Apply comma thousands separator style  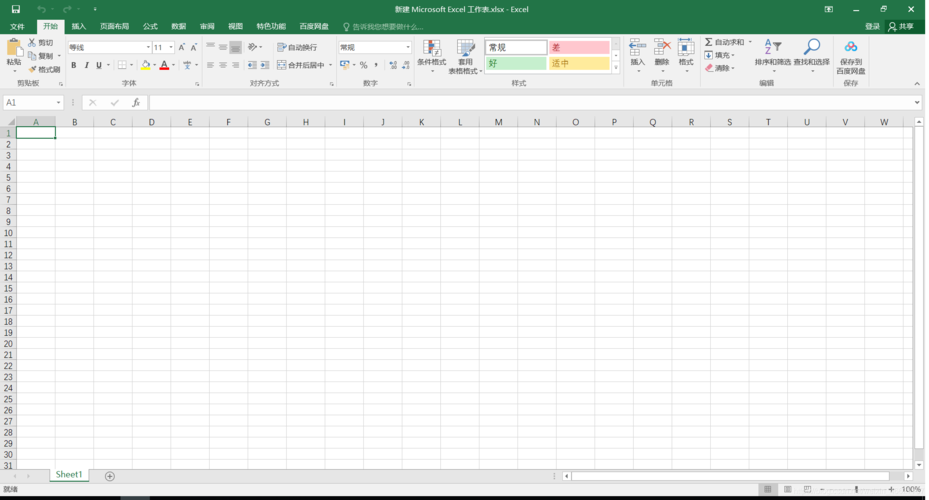click(376, 65)
